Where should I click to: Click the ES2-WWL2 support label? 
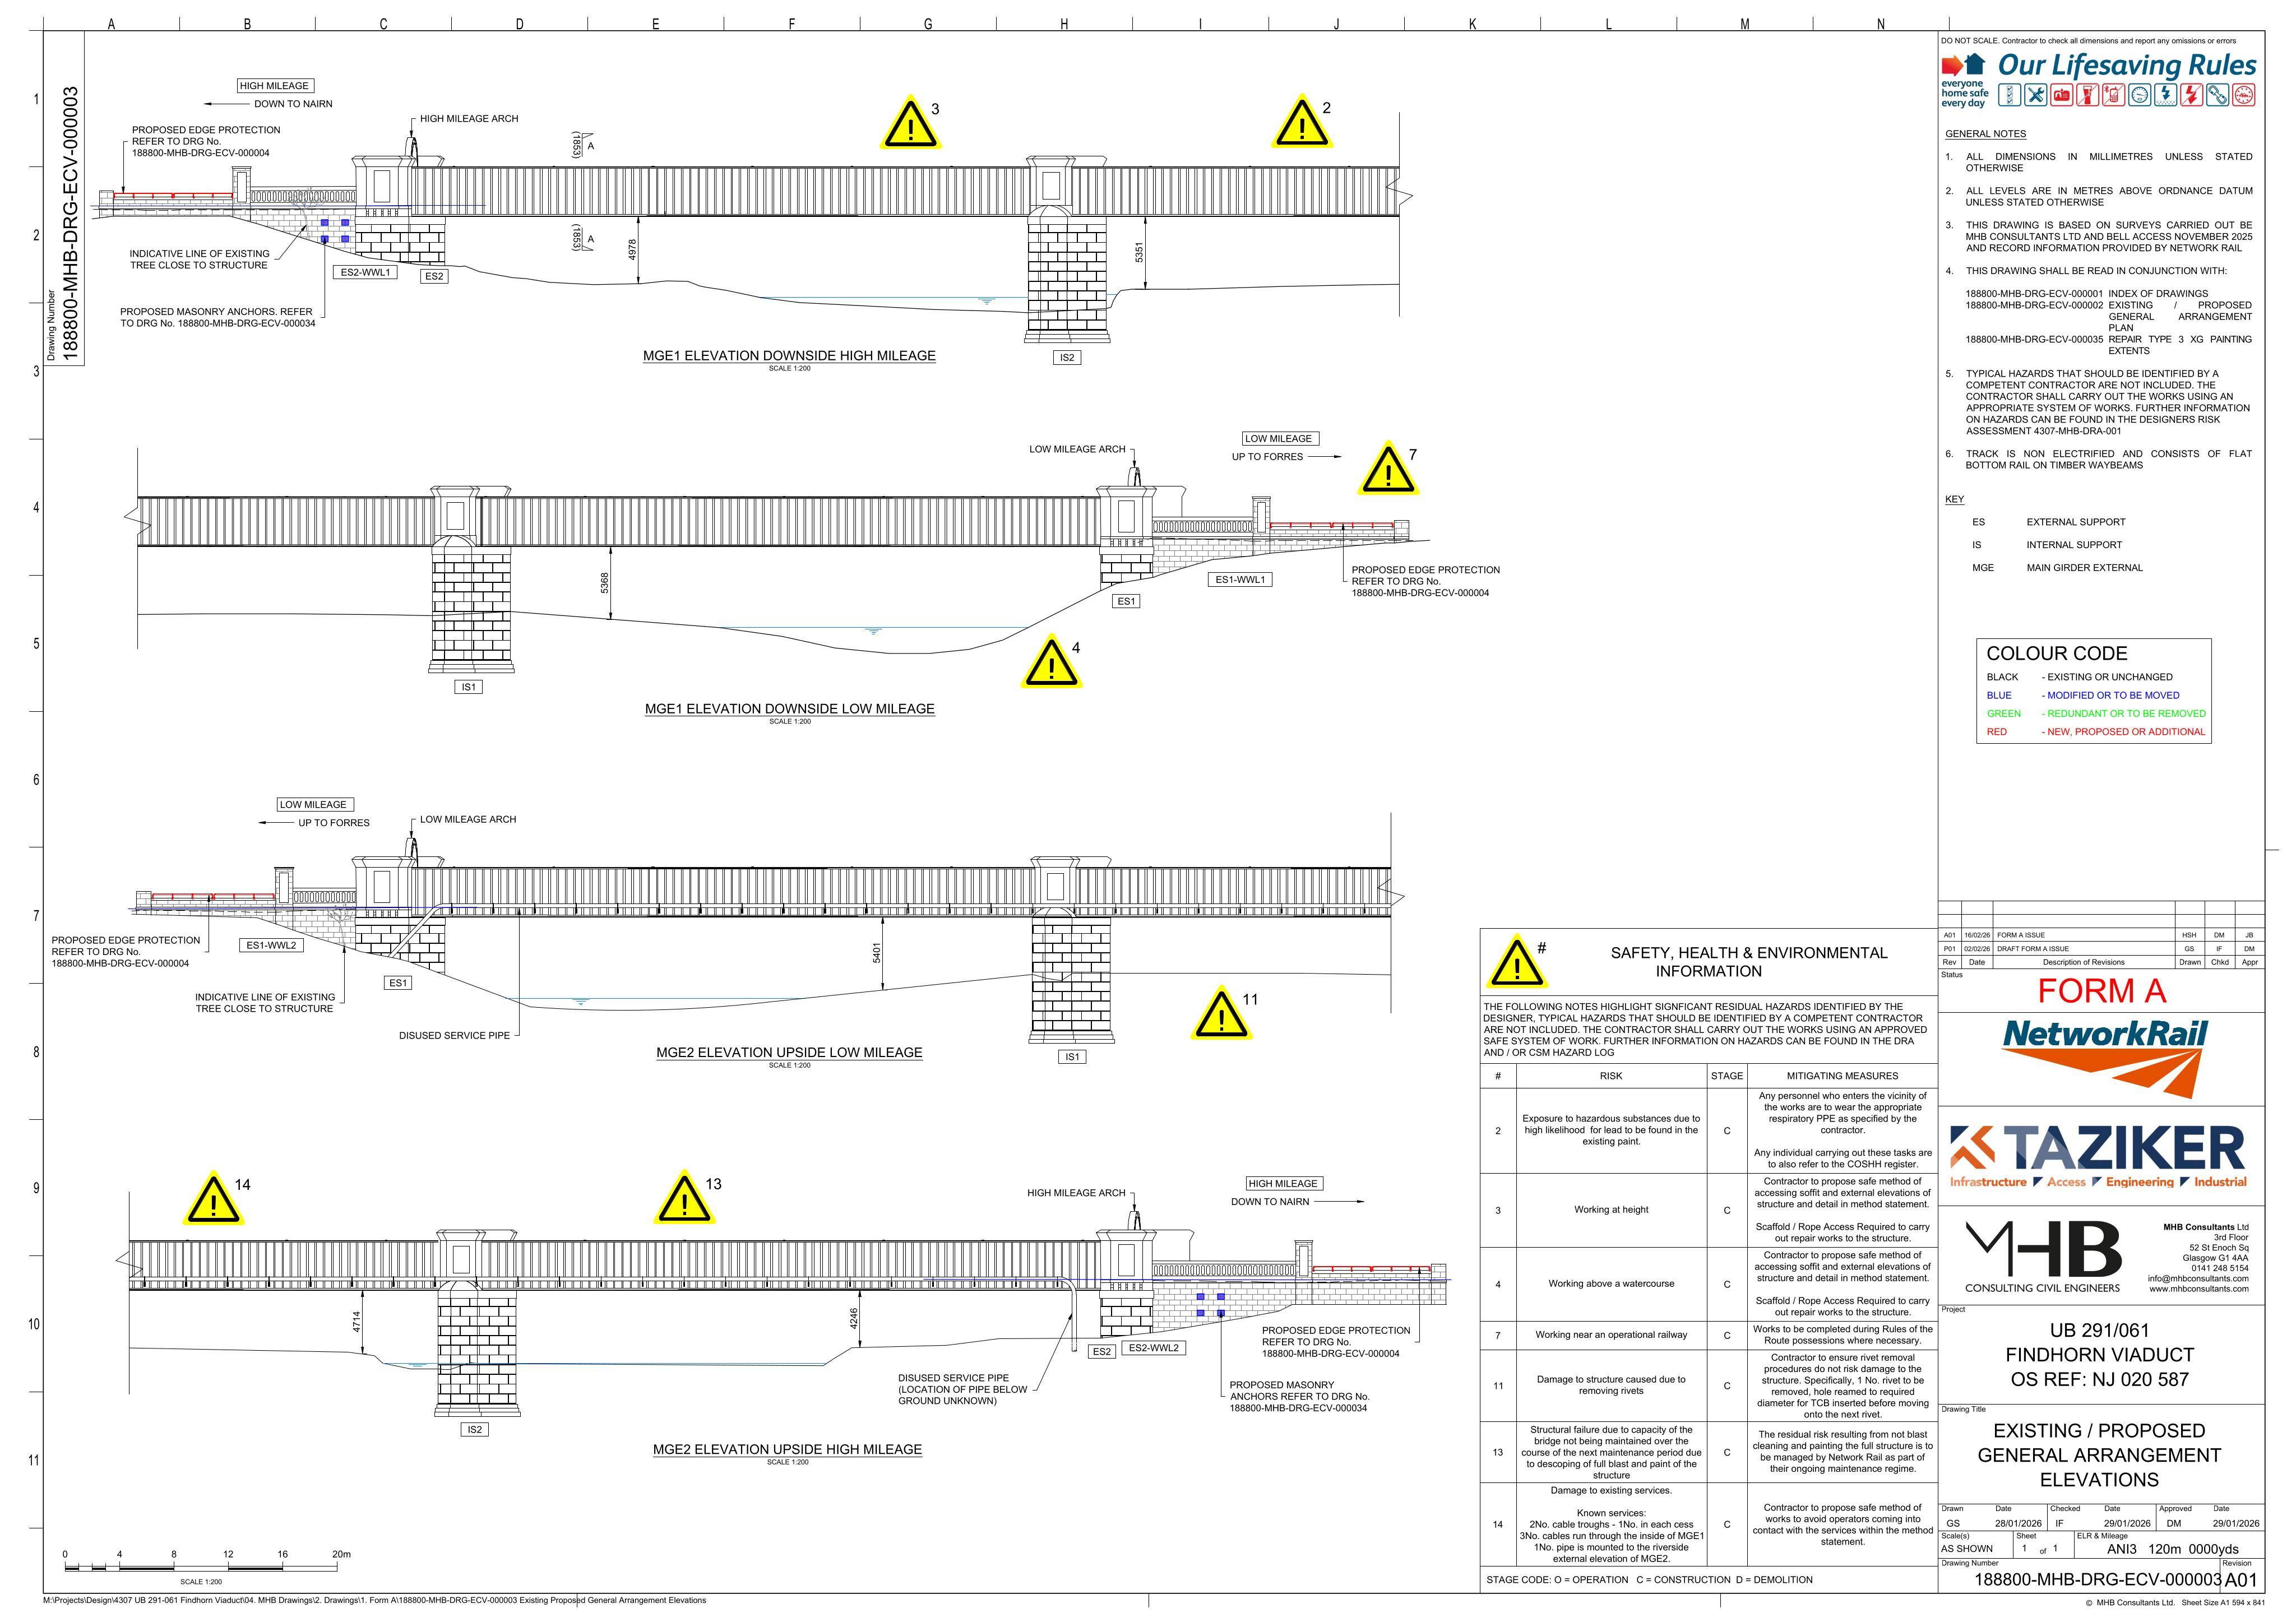click(1154, 1347)
